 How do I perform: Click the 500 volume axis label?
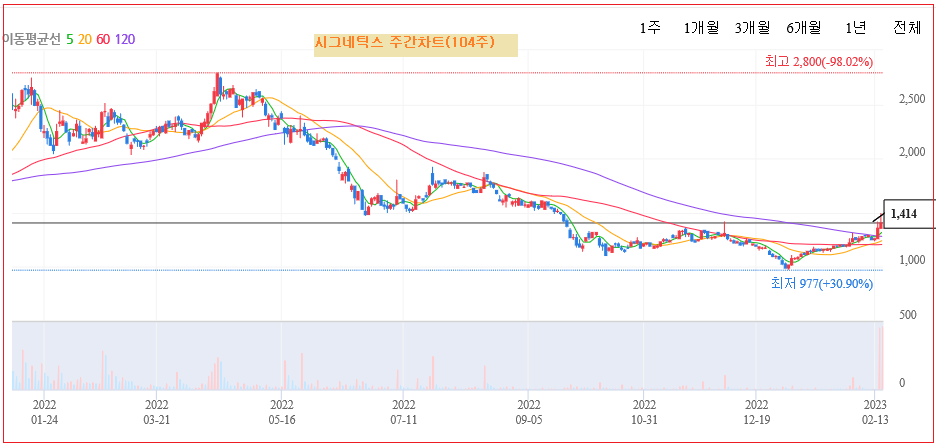pyautogui.click(x=907, y=315)
